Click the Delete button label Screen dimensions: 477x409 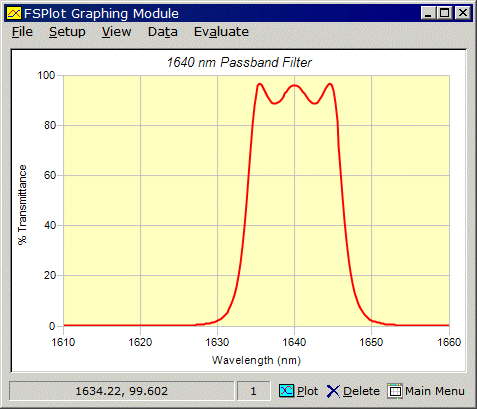point(361,391)
